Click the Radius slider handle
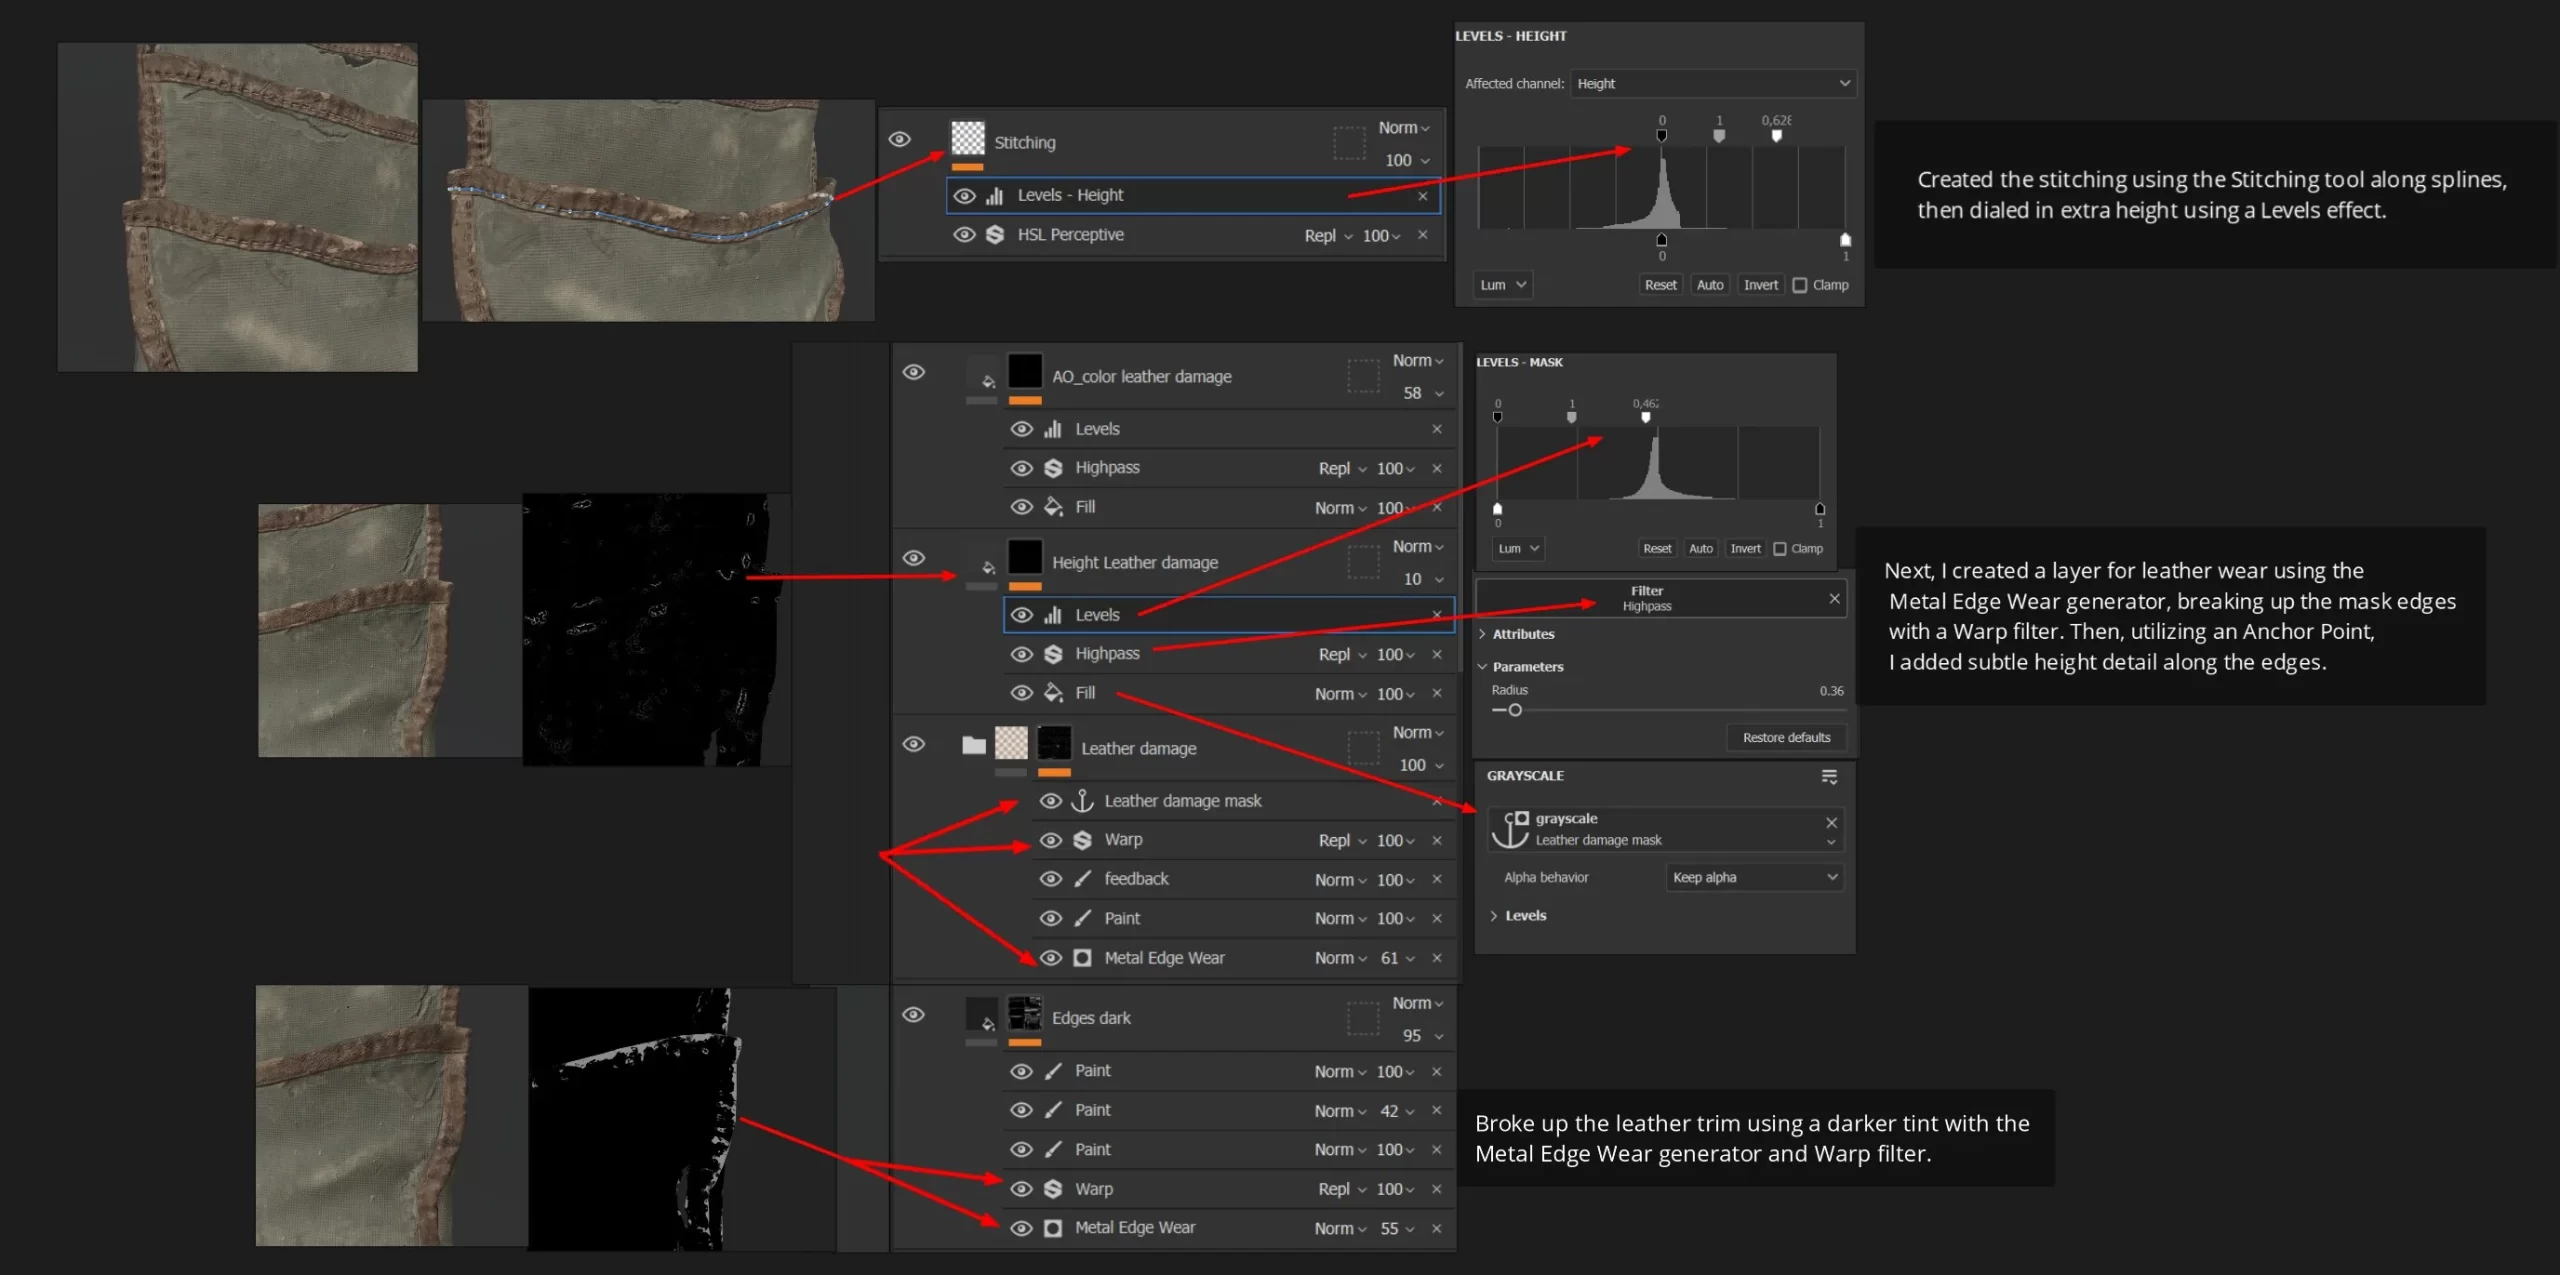The height and width of the screenshot is (1275, 2560). coord(1515,711)
